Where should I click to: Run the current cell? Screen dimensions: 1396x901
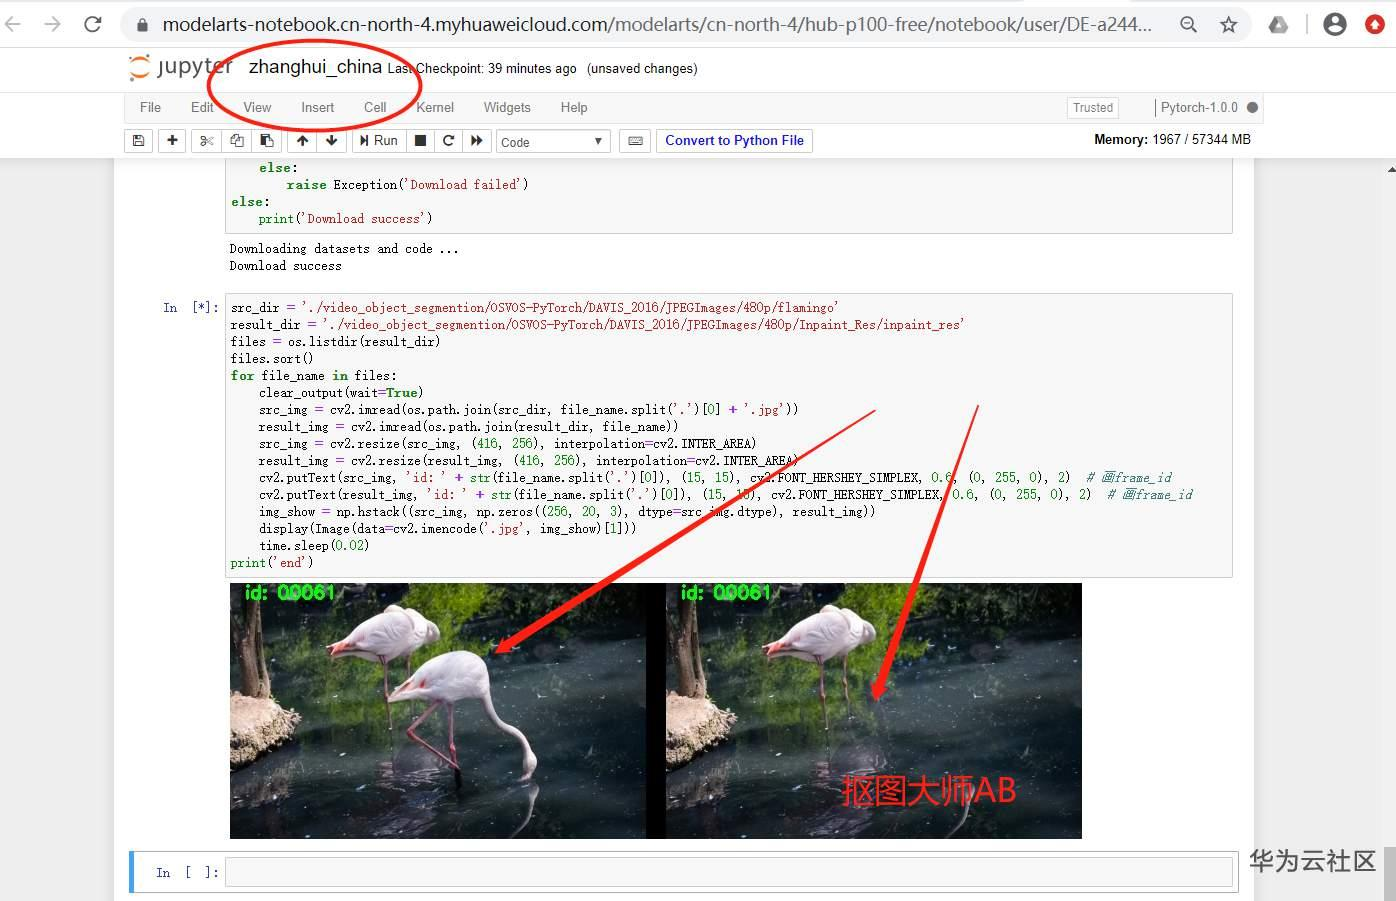point(378,141)
